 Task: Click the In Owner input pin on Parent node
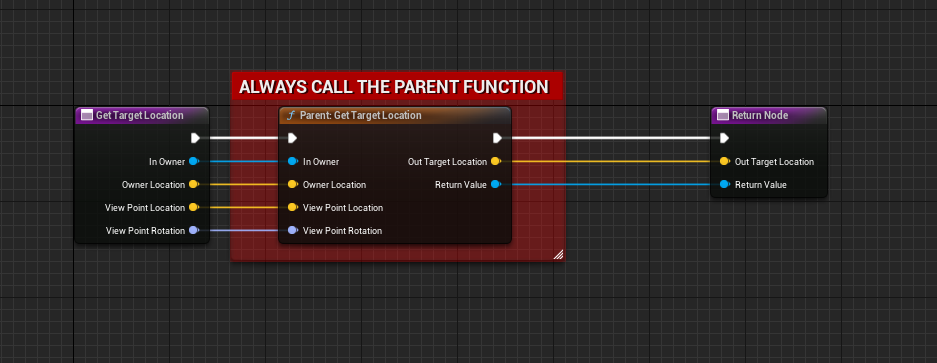click(x=292, y=161)
